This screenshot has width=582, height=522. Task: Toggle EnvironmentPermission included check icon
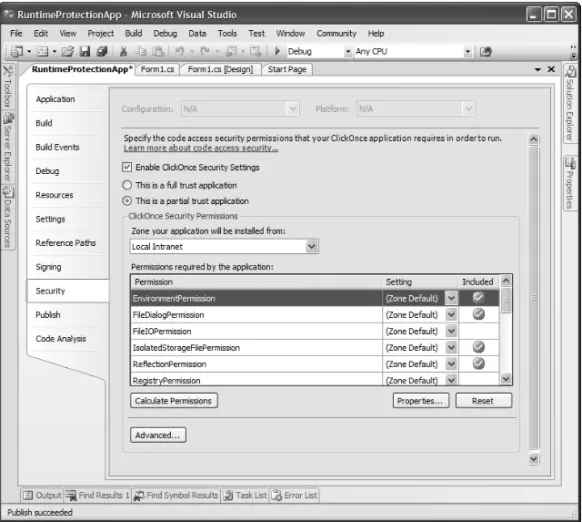coord(478,297)
